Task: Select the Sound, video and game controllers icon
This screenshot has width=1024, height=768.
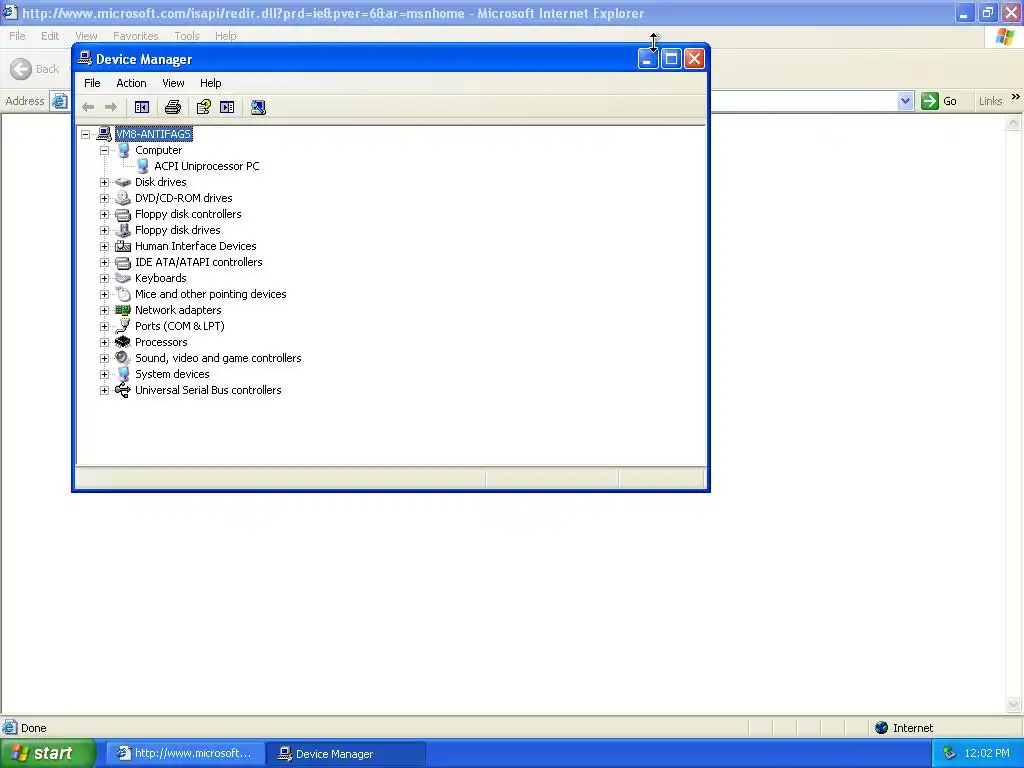Action: pos(123,358)
